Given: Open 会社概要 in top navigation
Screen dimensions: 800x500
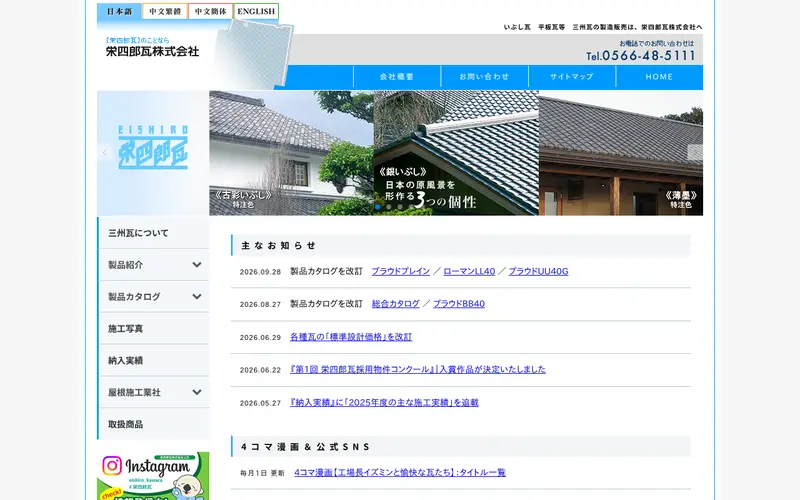Looking at the screenshot, I should (397, 77).
